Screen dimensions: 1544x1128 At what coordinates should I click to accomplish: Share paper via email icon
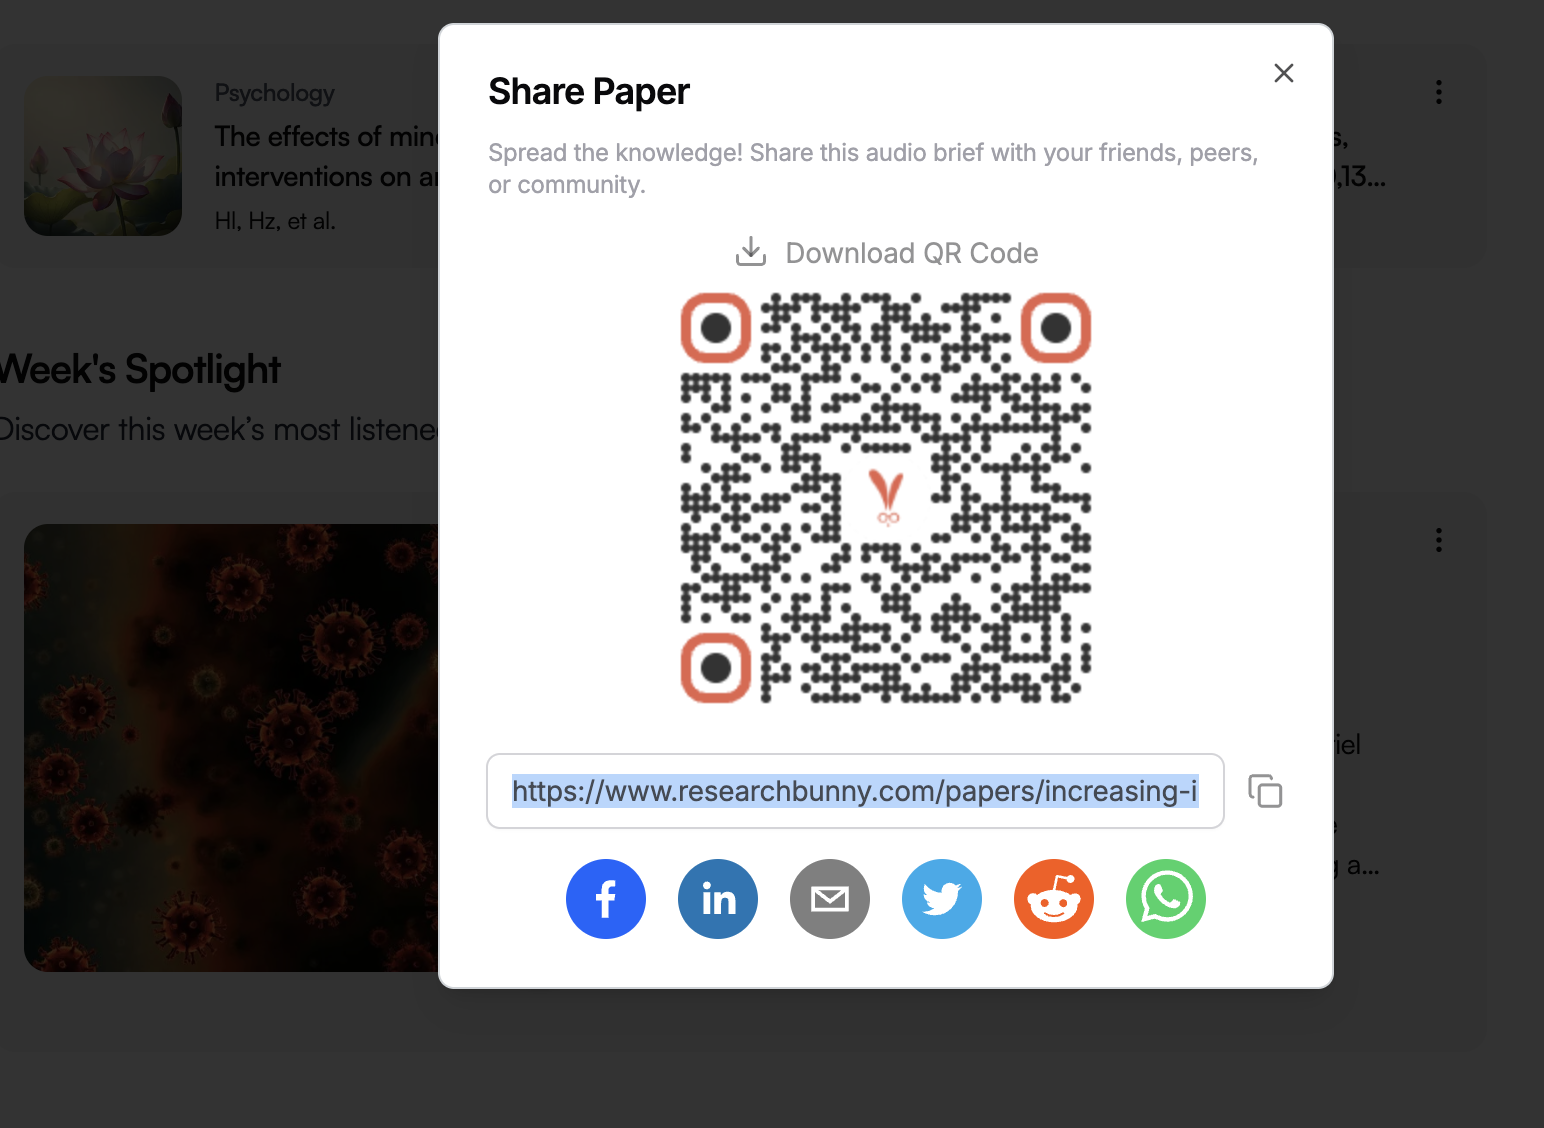click(830, 899)
